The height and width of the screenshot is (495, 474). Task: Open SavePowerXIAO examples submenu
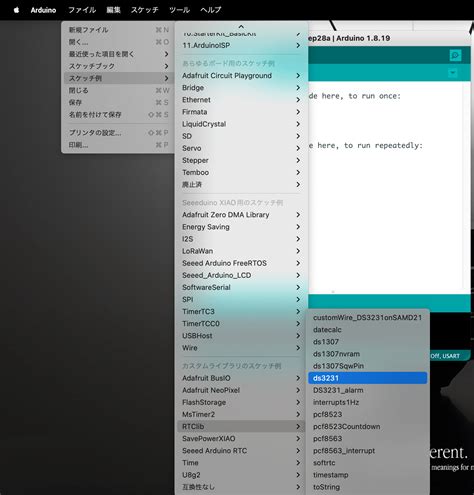point(241,439)
